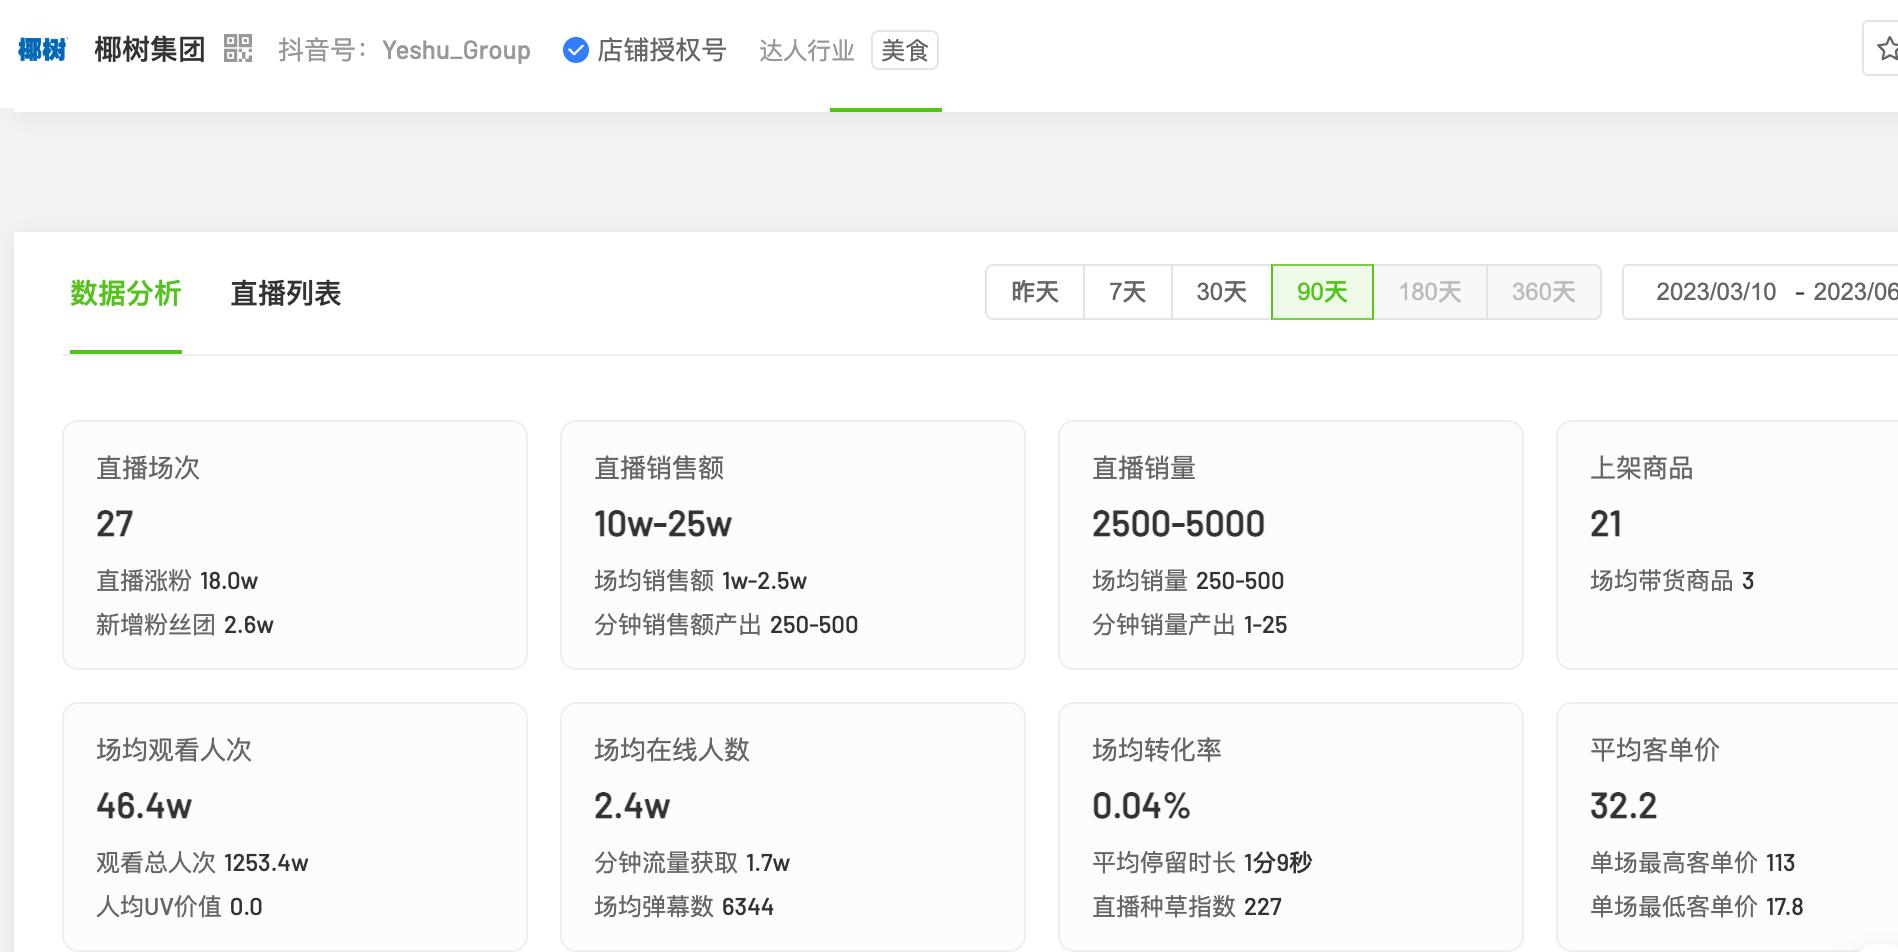Viewport: 1898px width, 952px height.
Task: Re-select the active 90天 filter
Action: click(x=1321, y=292)
